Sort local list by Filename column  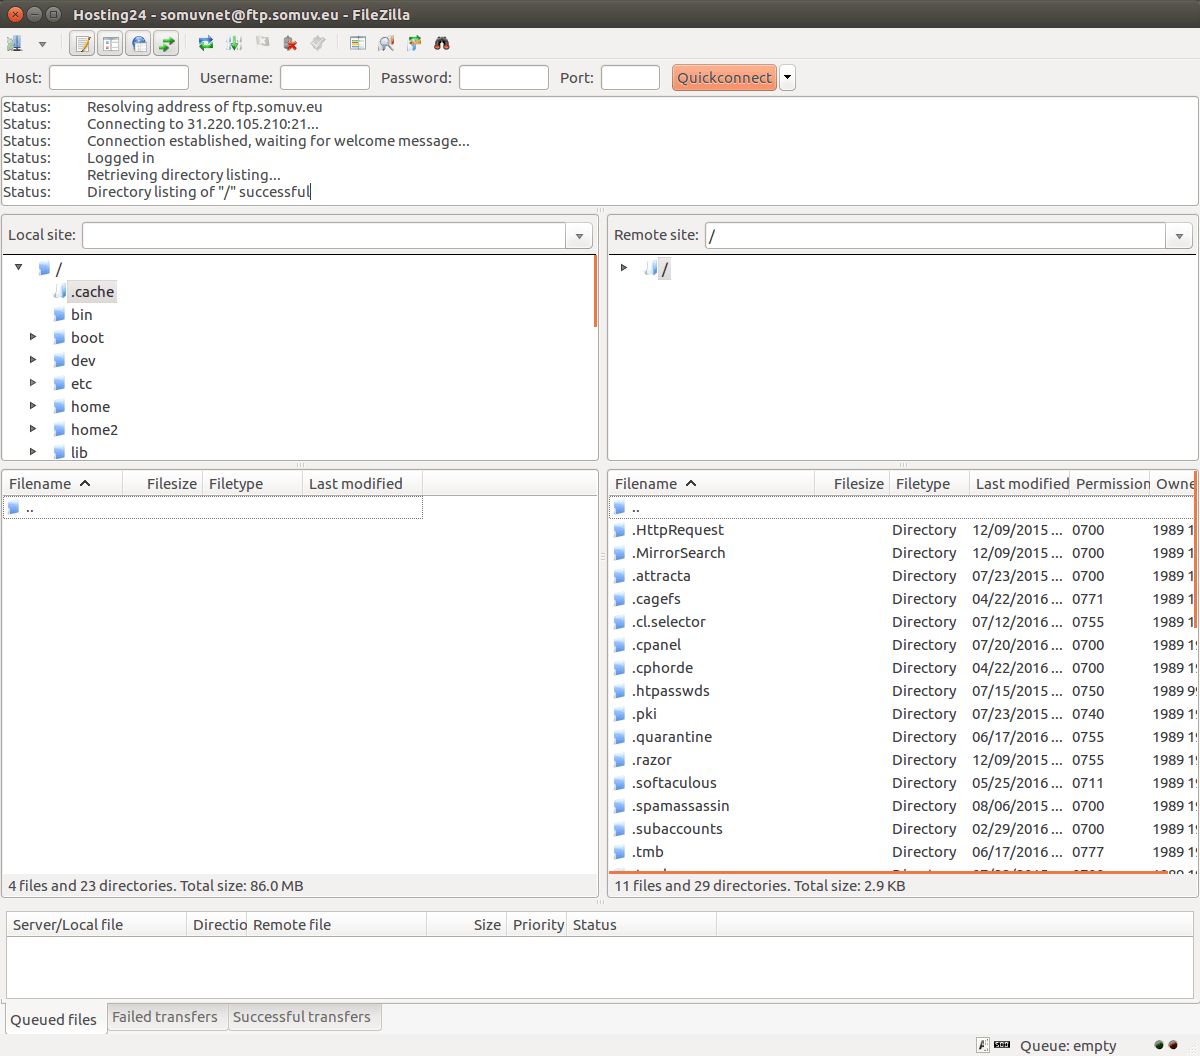tap(62, 484)
